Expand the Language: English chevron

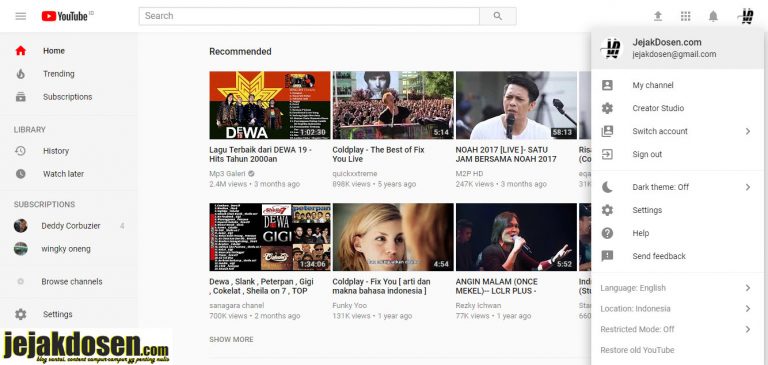(748, 288)
